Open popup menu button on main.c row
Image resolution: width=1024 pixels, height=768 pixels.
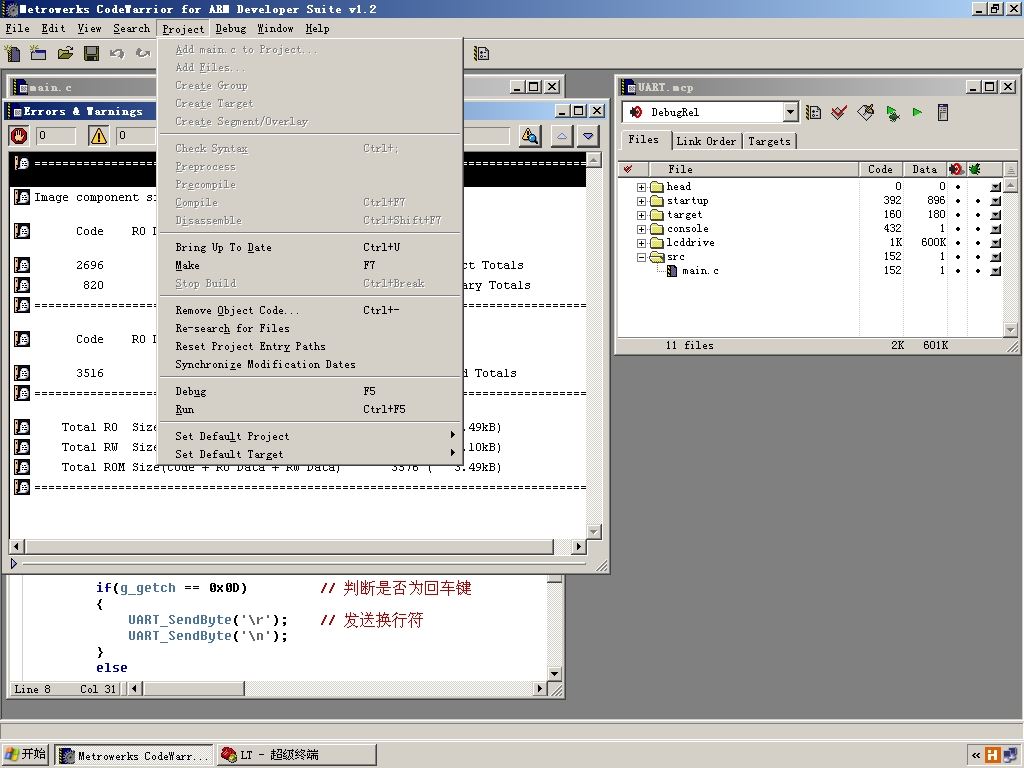(995, 270)
